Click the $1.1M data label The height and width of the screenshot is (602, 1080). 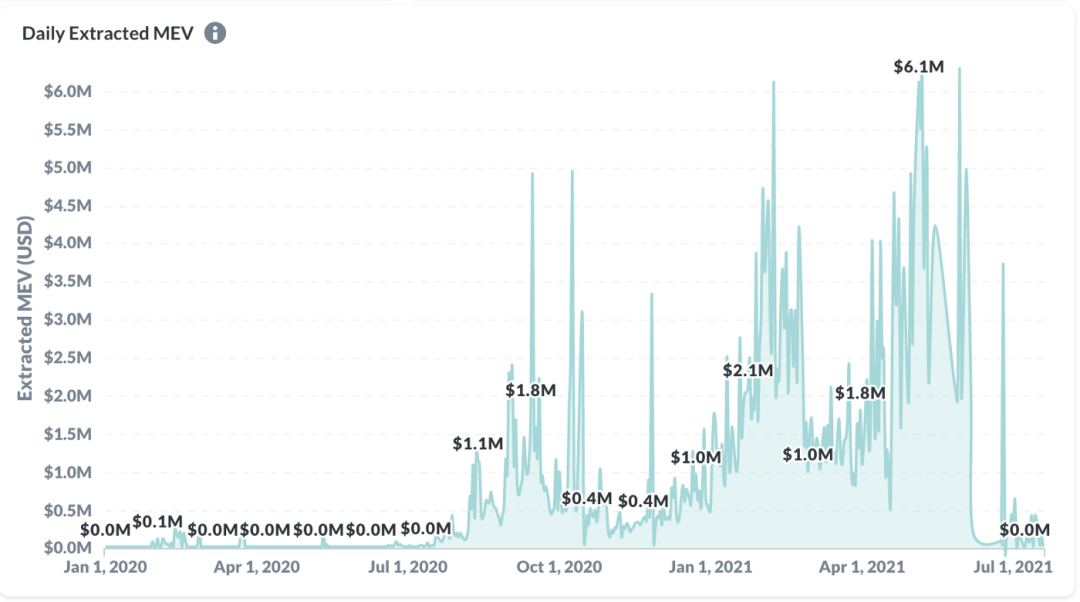click(x=477, y=444)
